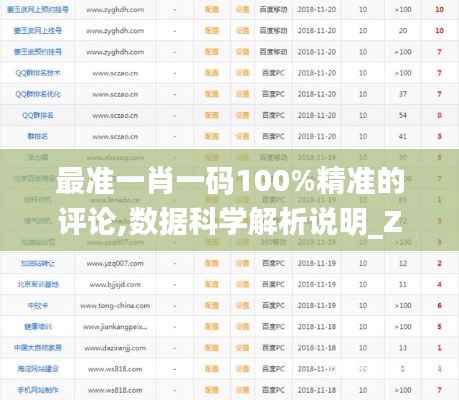Screen dimensions: 459x400
Task: Click the 群排名 keyword link
Action: (38, 136)
